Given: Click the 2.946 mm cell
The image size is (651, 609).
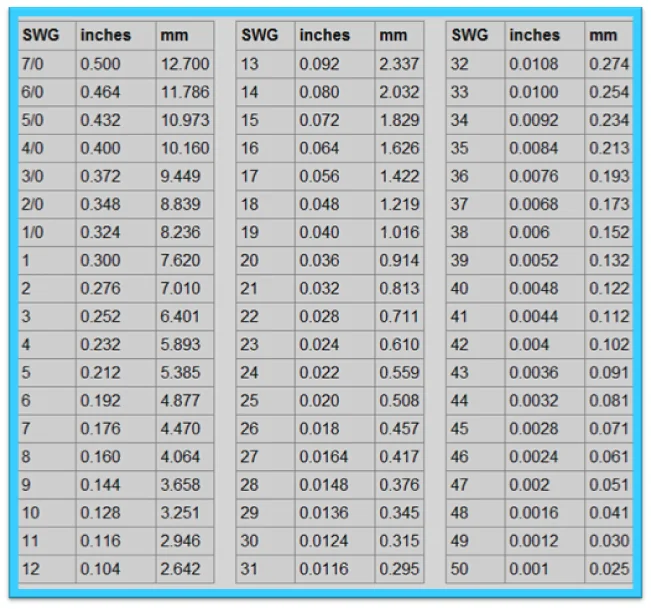Looking at the screenshot, I should 185,541.
